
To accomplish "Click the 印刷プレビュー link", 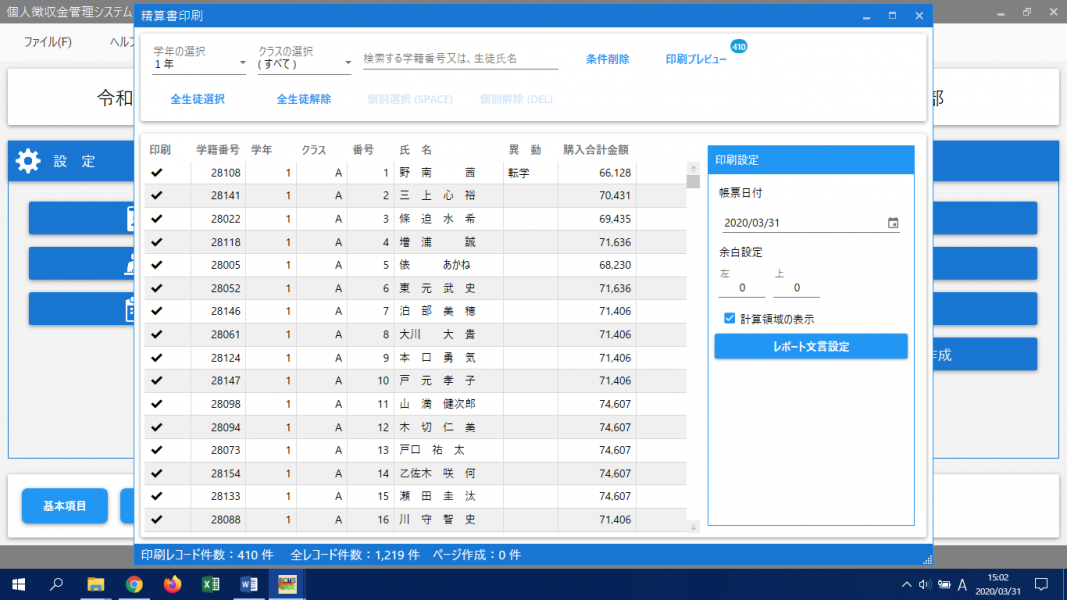I will pos(696,59).
